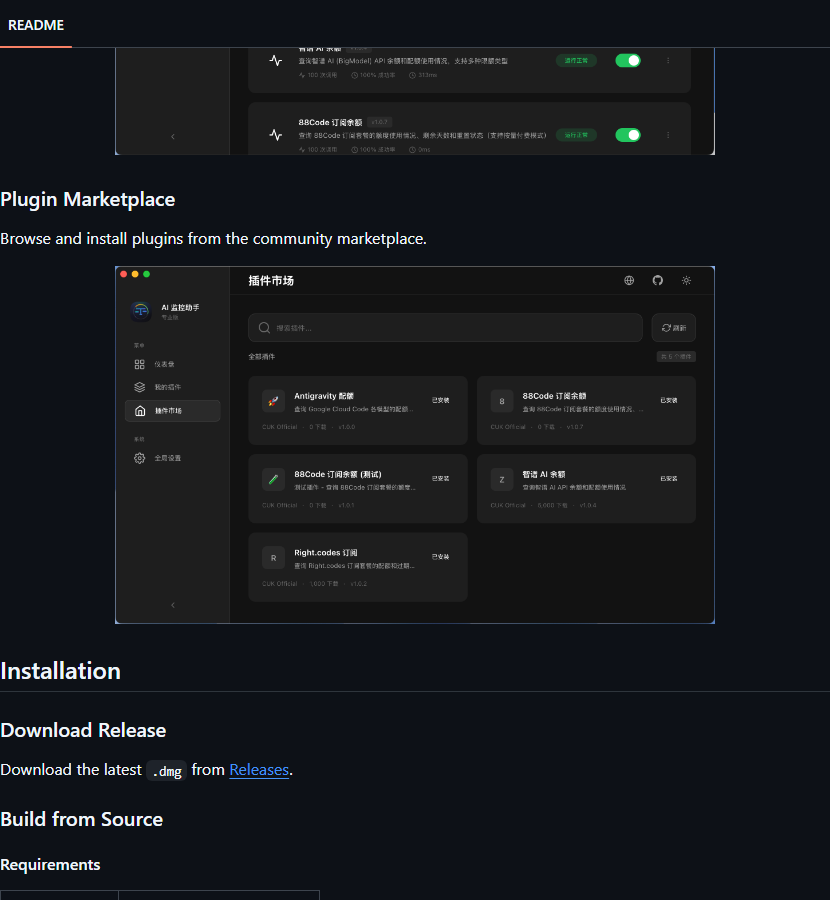
Task: Click the 刷新 refresh button
Action: coord(674,328)
